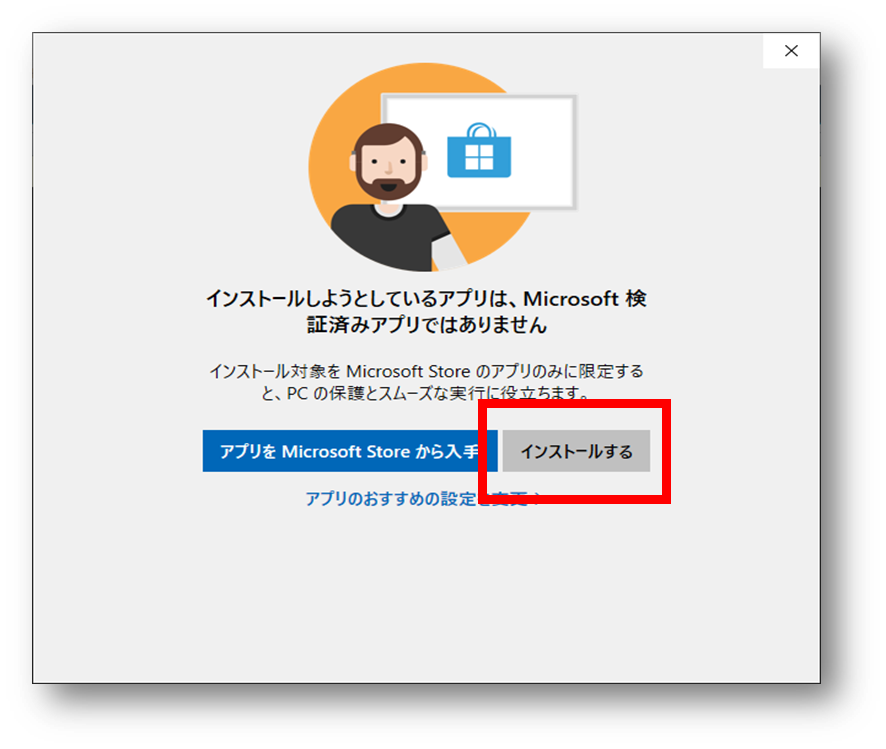
Task: Click the インストールする button
Action: (x=576, y=451)
